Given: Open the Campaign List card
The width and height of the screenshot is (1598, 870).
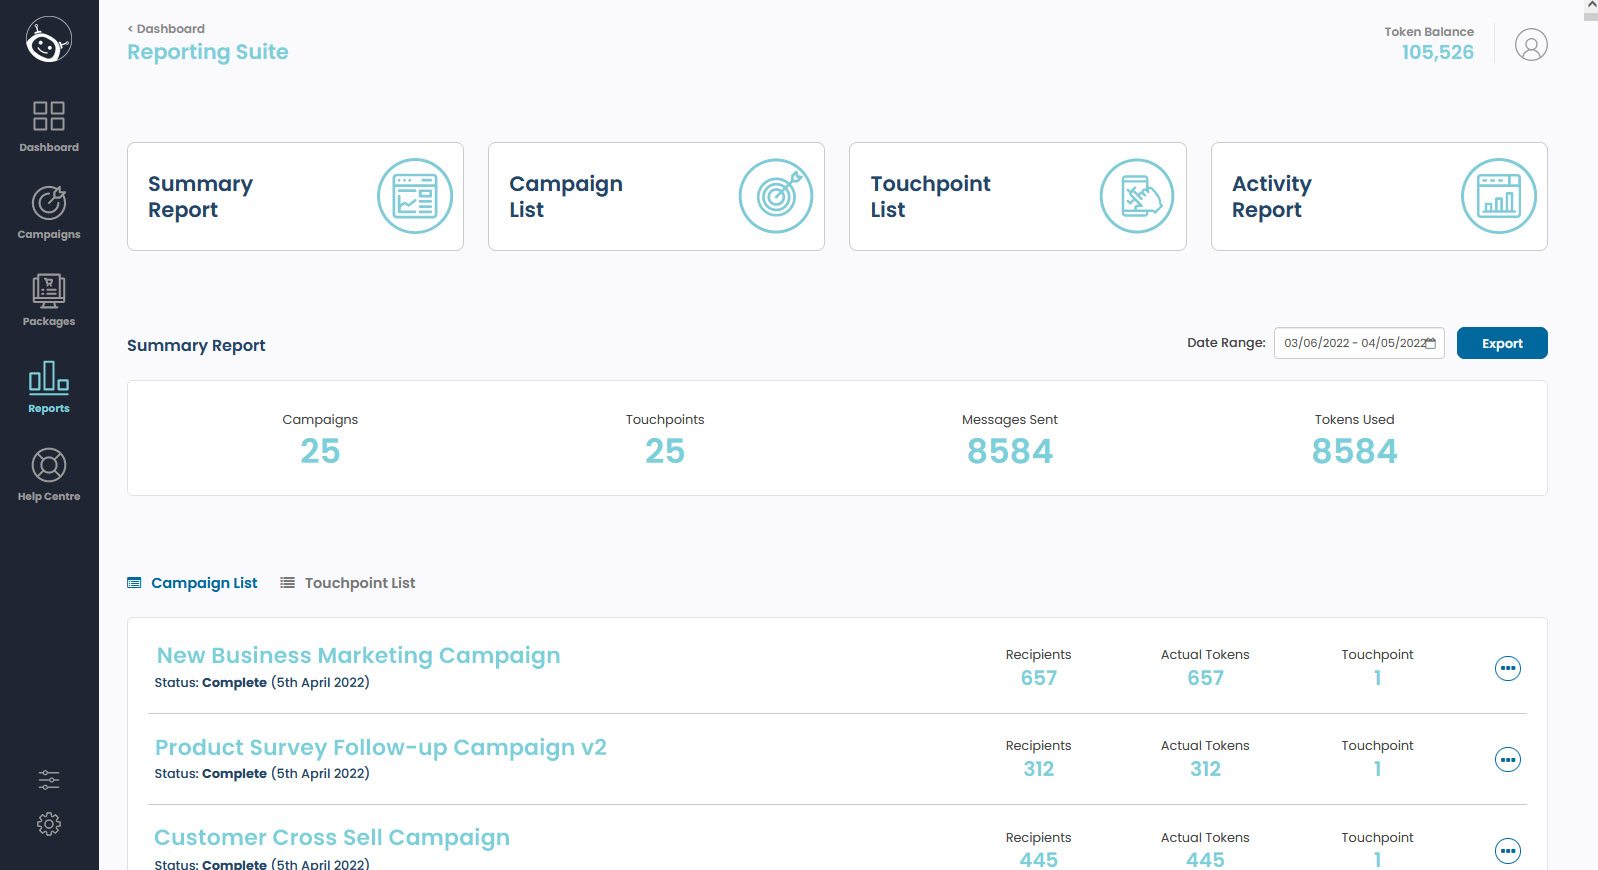Looking at the screenshot, I should pyautogui.click(x=656, y=197).
